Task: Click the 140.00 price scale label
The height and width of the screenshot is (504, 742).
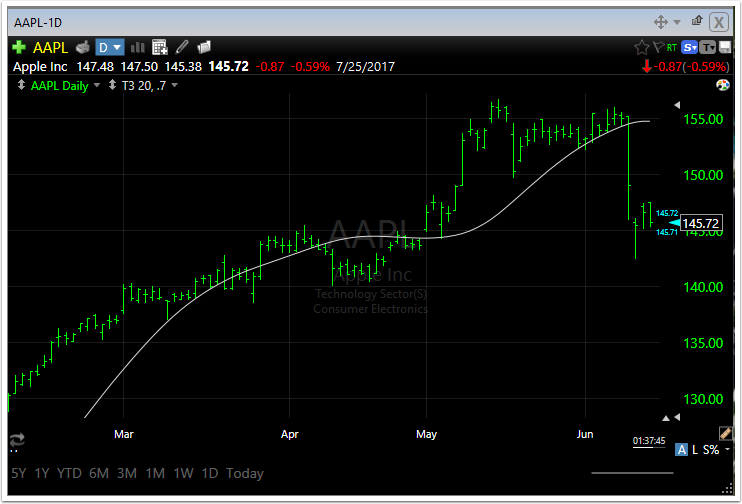Action: point(703,287)
